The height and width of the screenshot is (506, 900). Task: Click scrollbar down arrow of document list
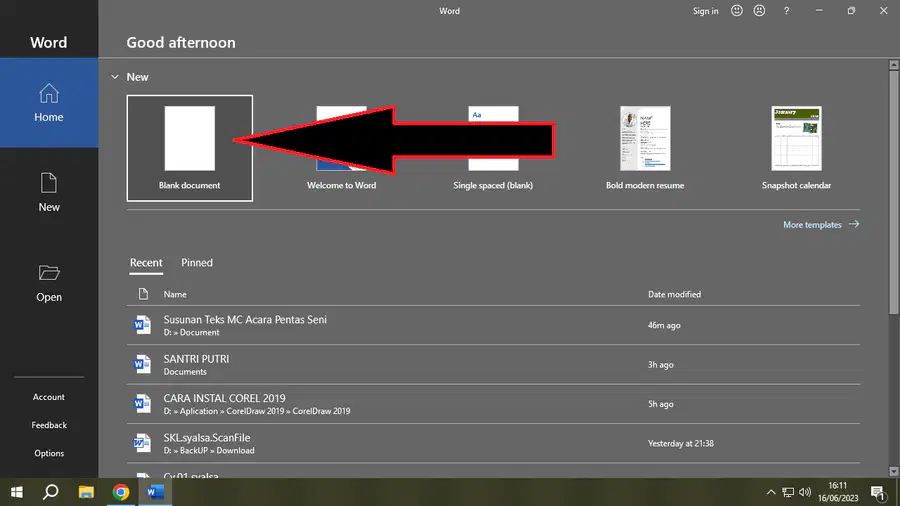tap(894, 472)
